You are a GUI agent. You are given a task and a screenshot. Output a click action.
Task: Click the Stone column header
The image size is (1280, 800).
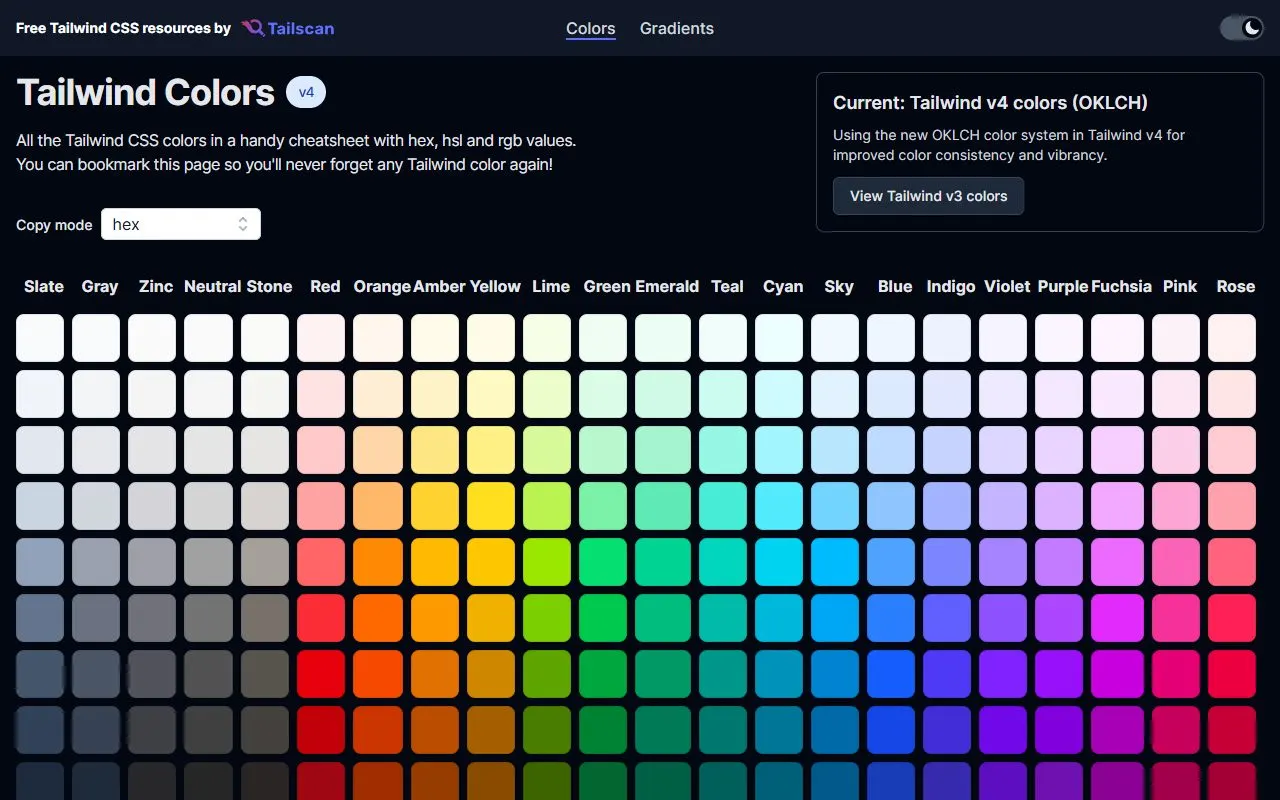[269, 286]
